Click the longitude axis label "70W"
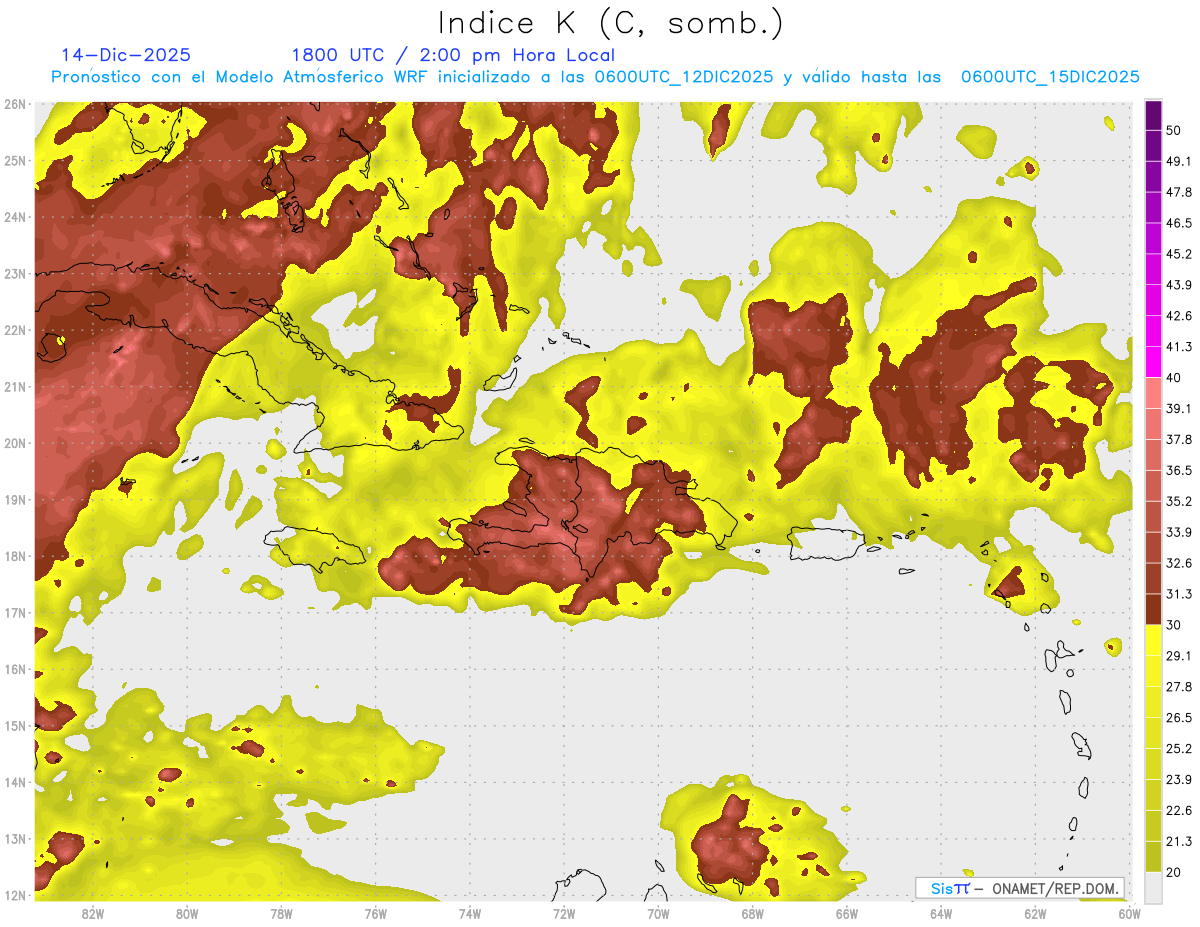The width and height of the screenshot is (1200, 927). pyautogui.click(x=658, y=913)
